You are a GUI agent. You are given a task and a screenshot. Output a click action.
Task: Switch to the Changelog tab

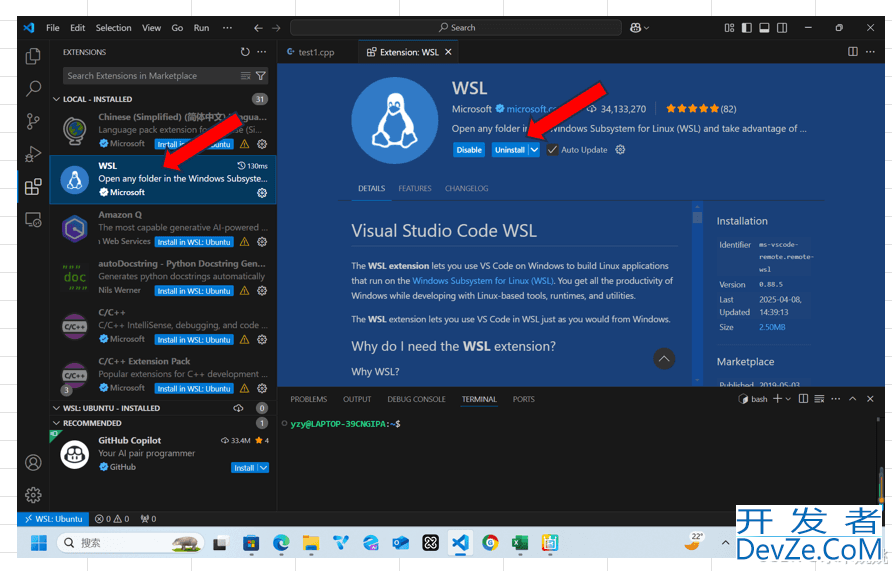466,188
